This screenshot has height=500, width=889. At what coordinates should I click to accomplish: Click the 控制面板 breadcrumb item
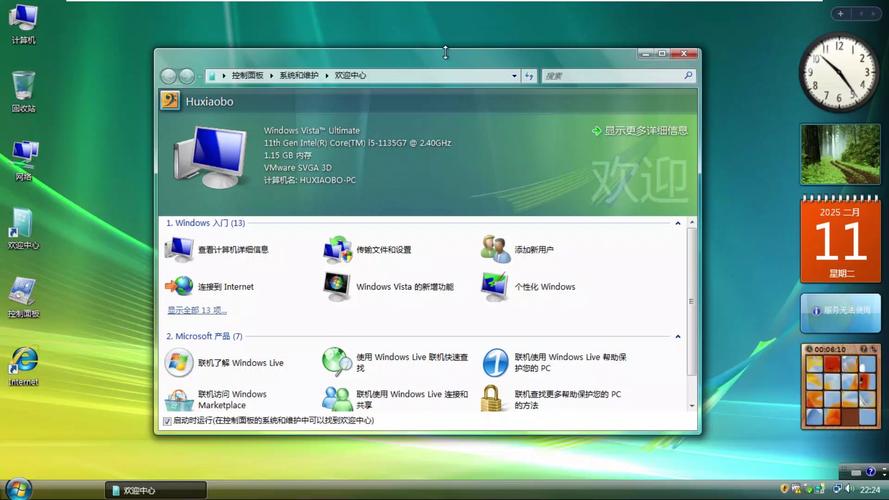tap(247, 75)
